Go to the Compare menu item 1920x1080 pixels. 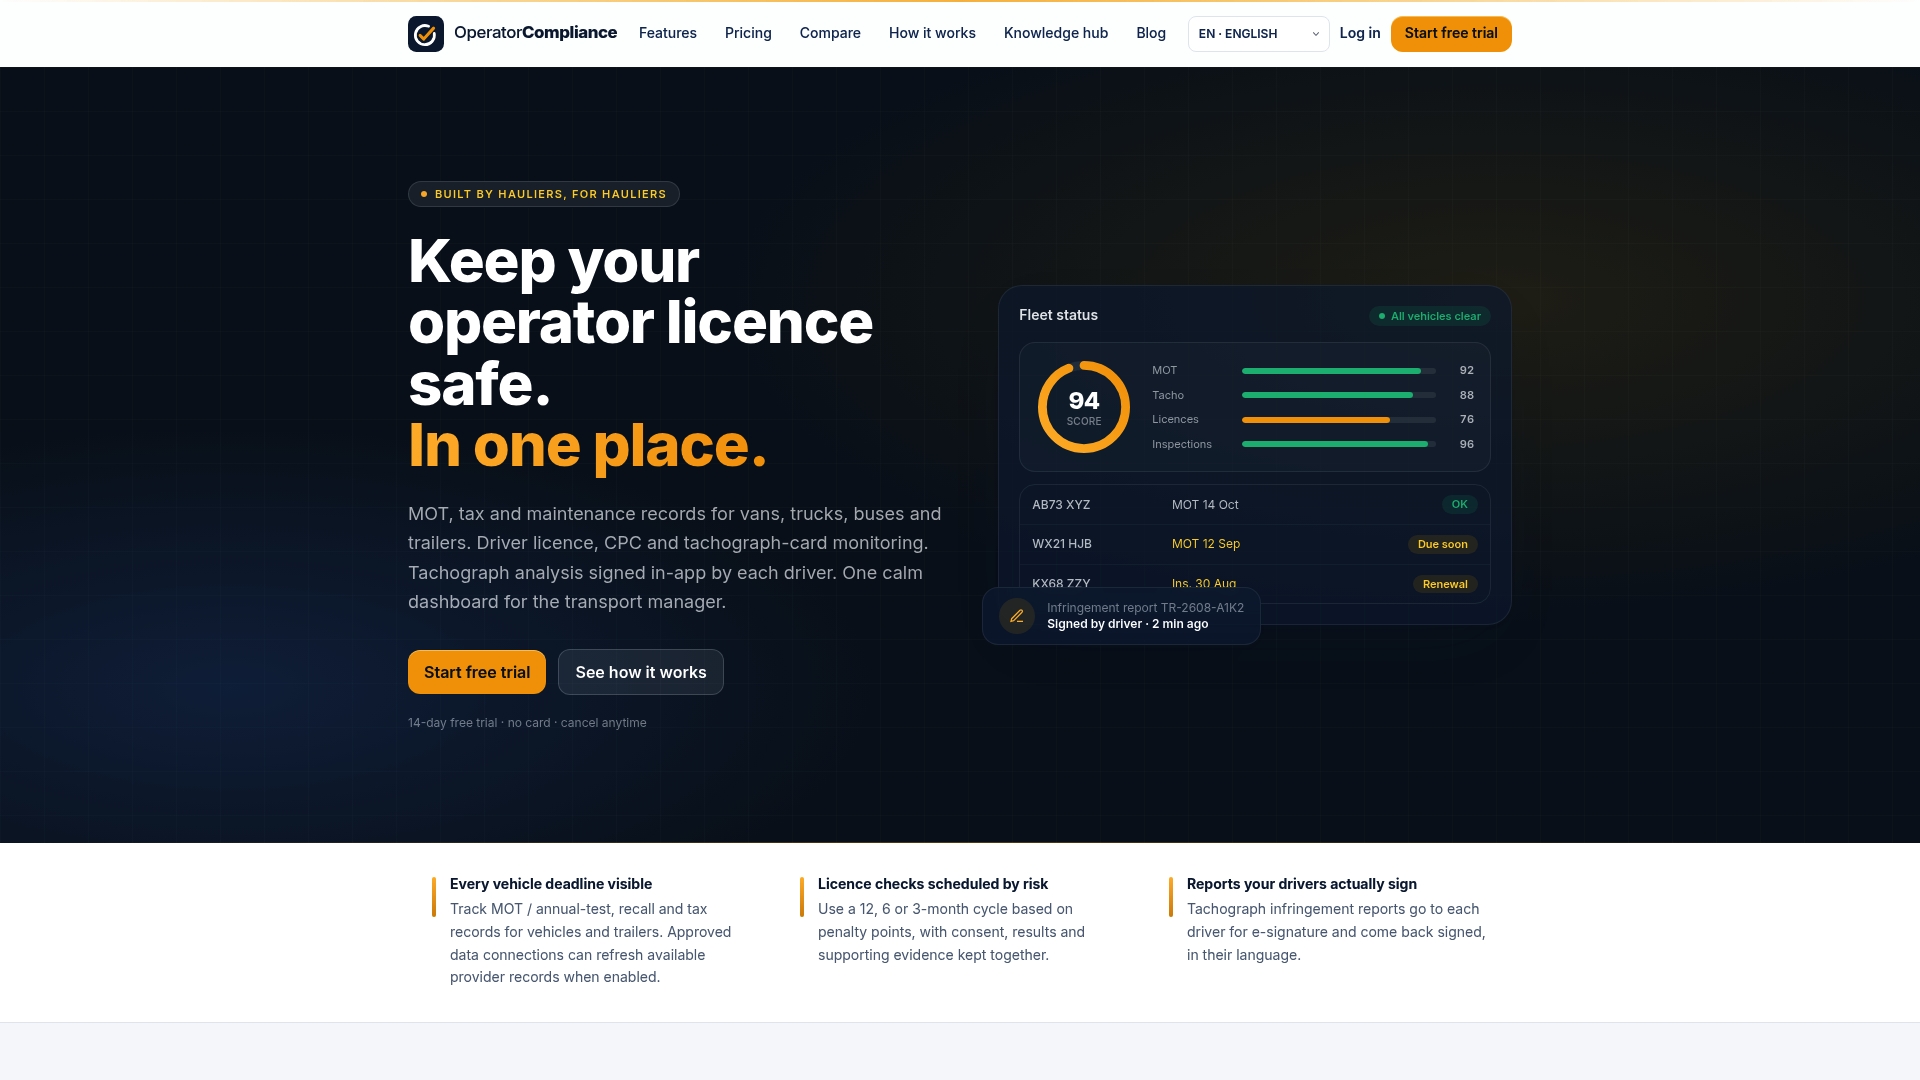(x=829, y=33)
